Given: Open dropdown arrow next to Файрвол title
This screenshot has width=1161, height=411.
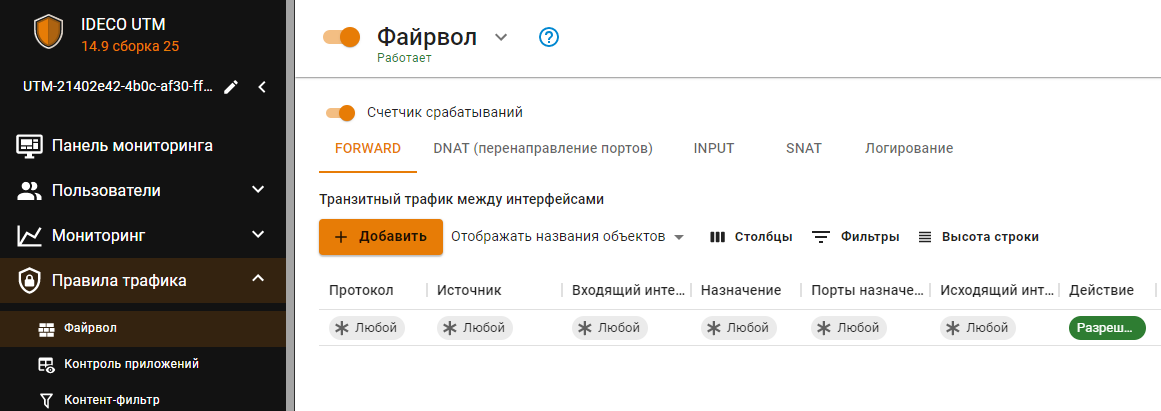Looking at the screenshot, I should coord(501,37).
